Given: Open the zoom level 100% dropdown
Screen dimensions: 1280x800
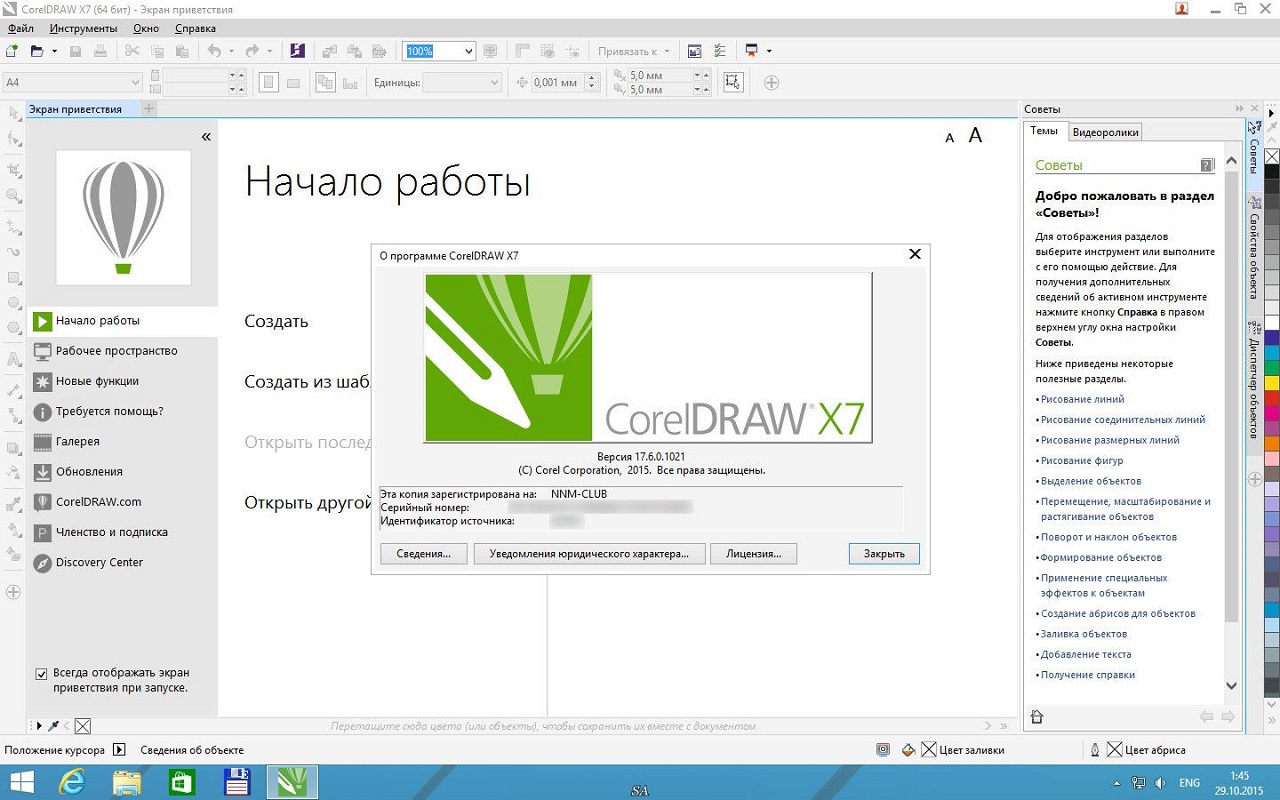Looking at the screenshot, I should [x=468, y=51].
